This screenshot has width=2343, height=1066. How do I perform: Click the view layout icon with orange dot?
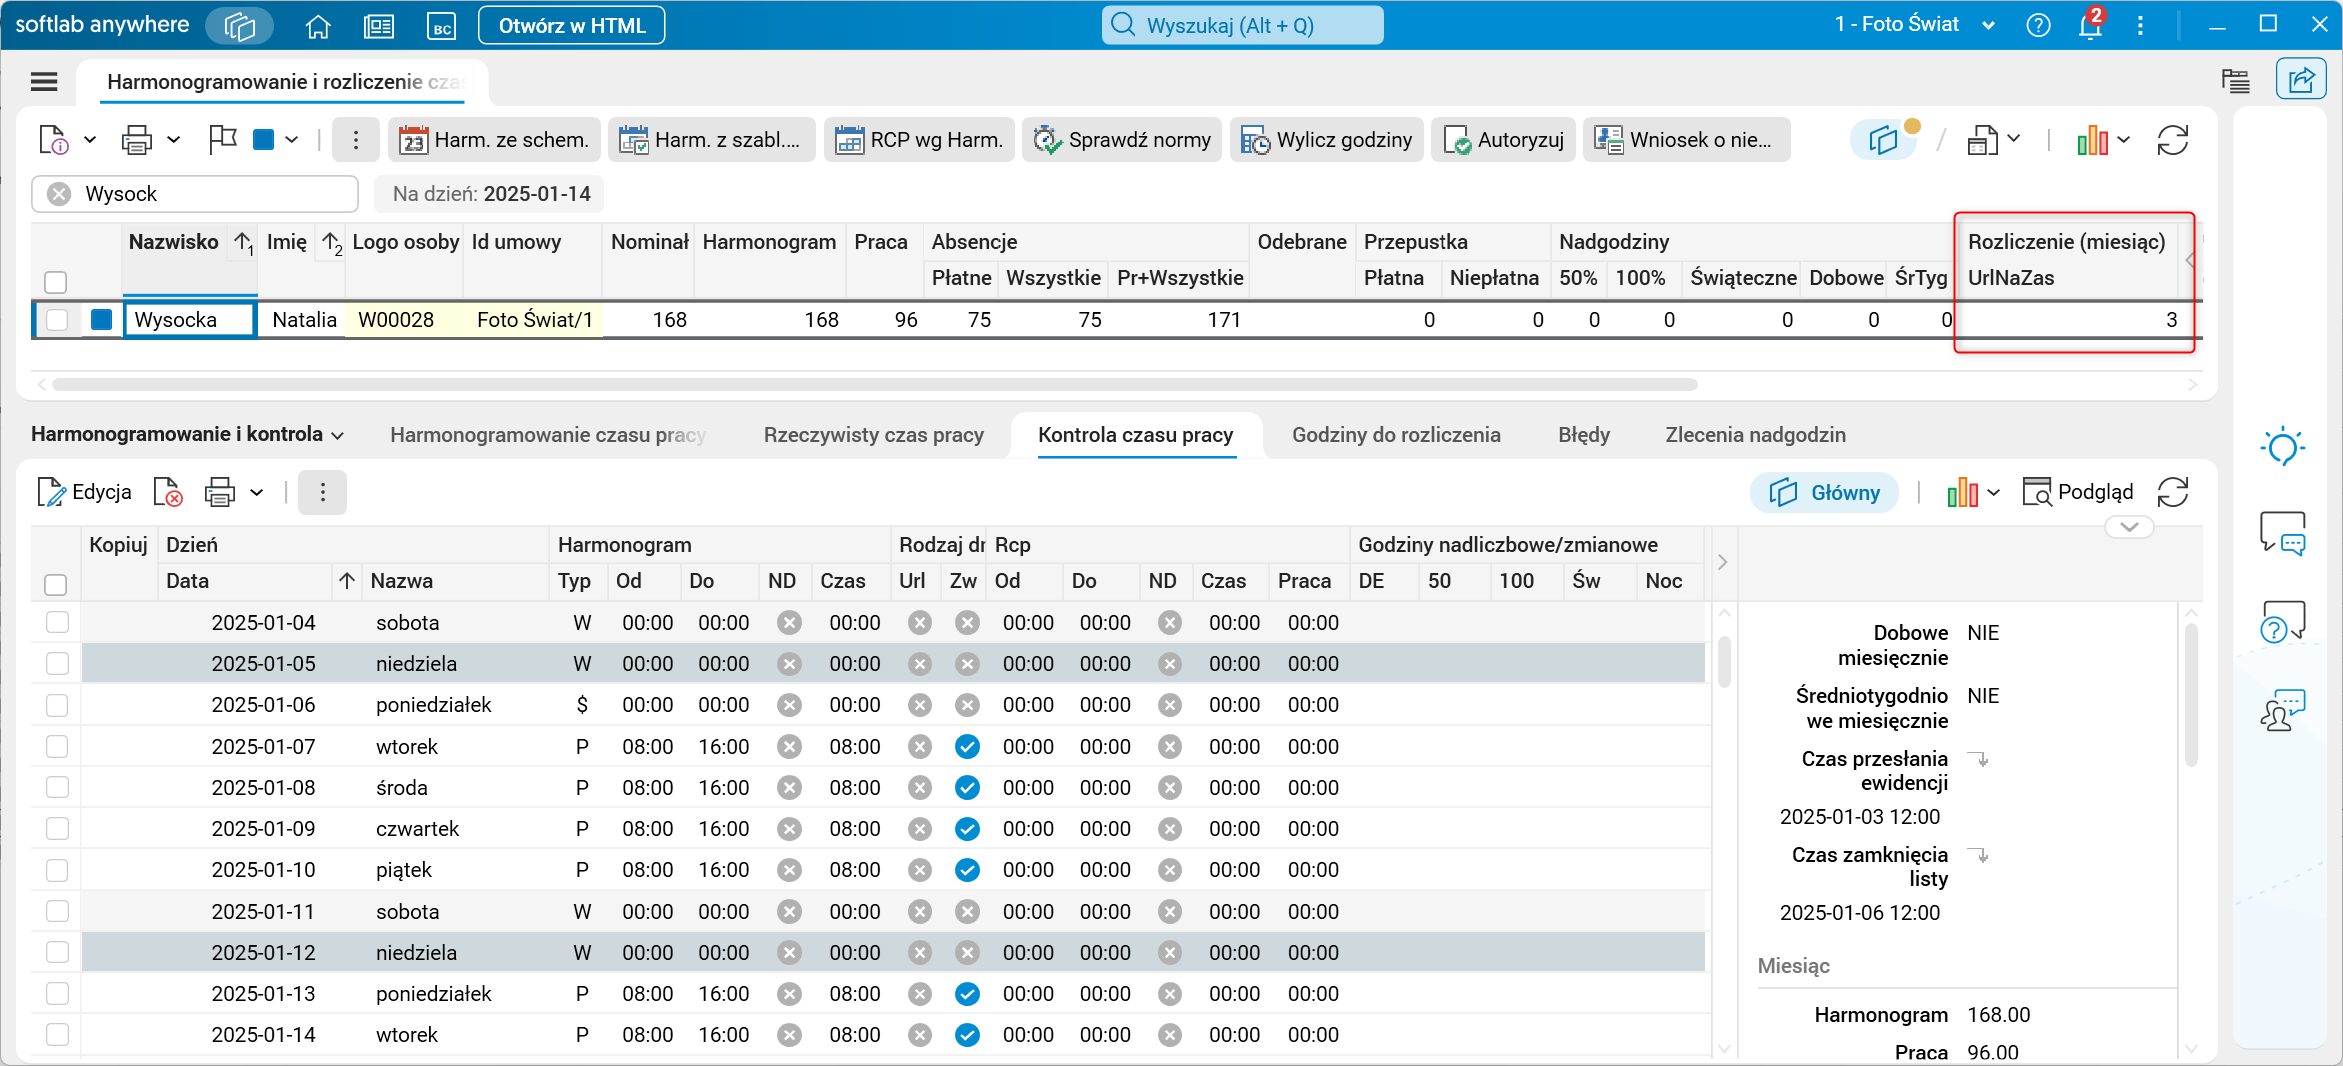(x=1885, y=140)
